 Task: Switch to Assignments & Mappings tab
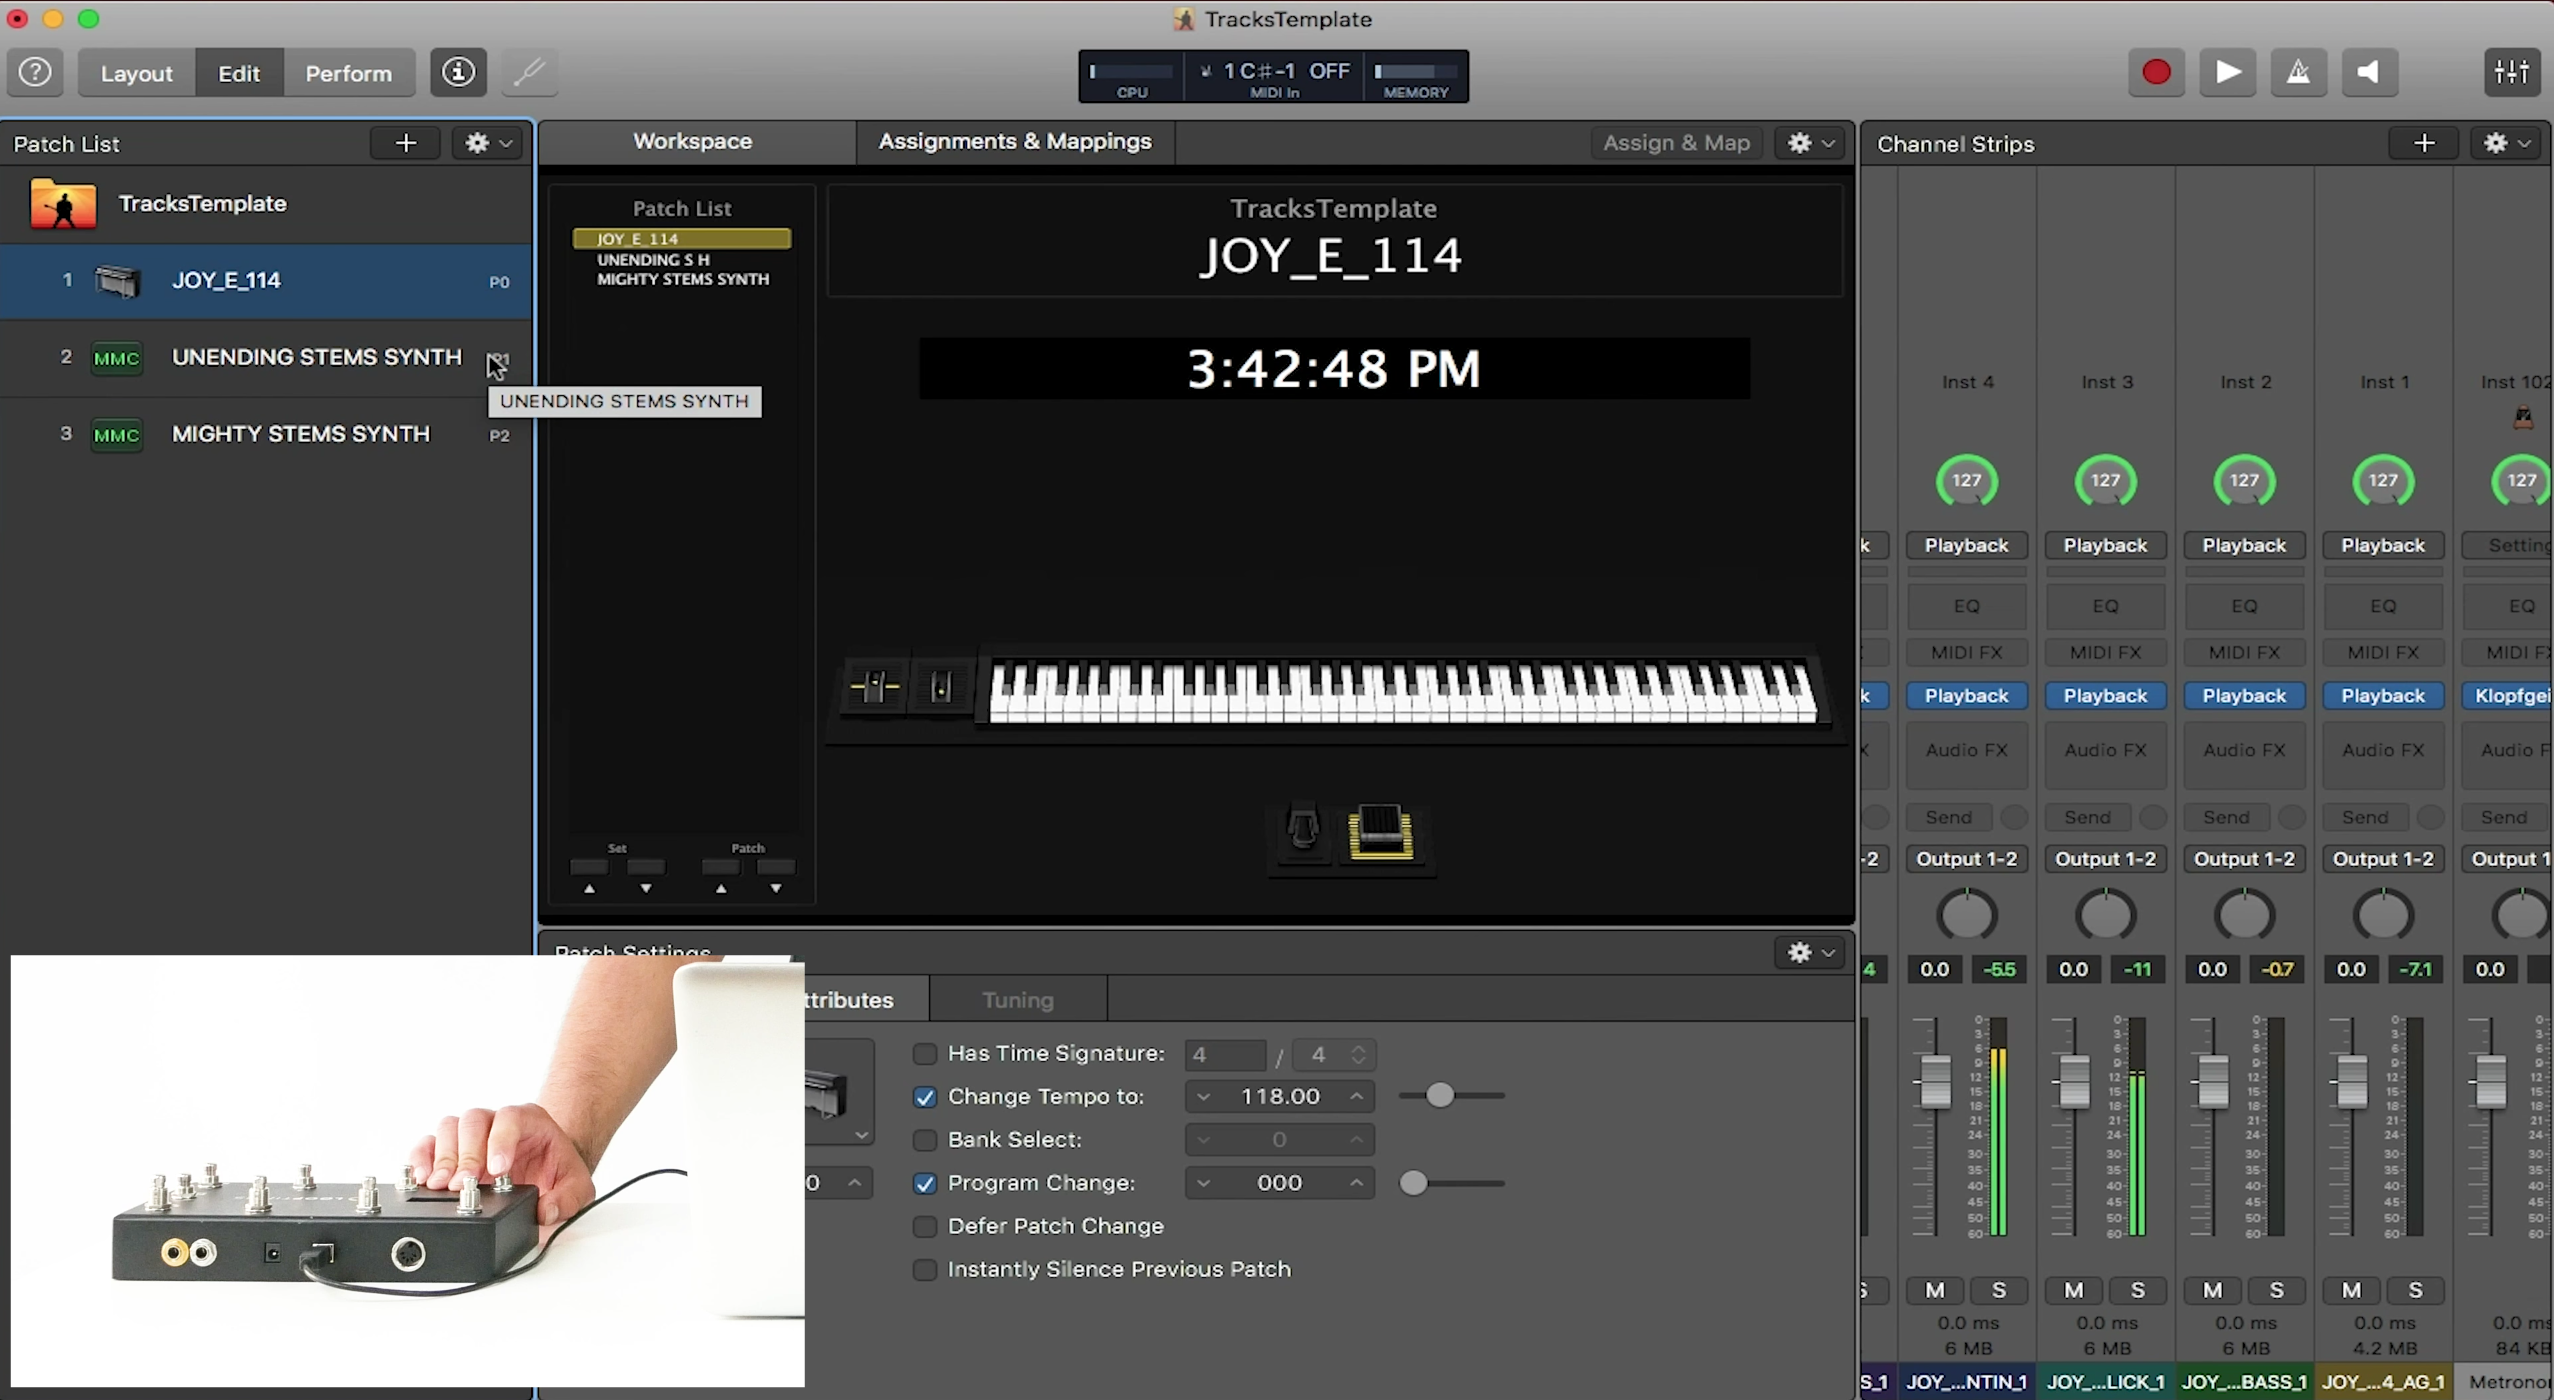coord(1013,141)
